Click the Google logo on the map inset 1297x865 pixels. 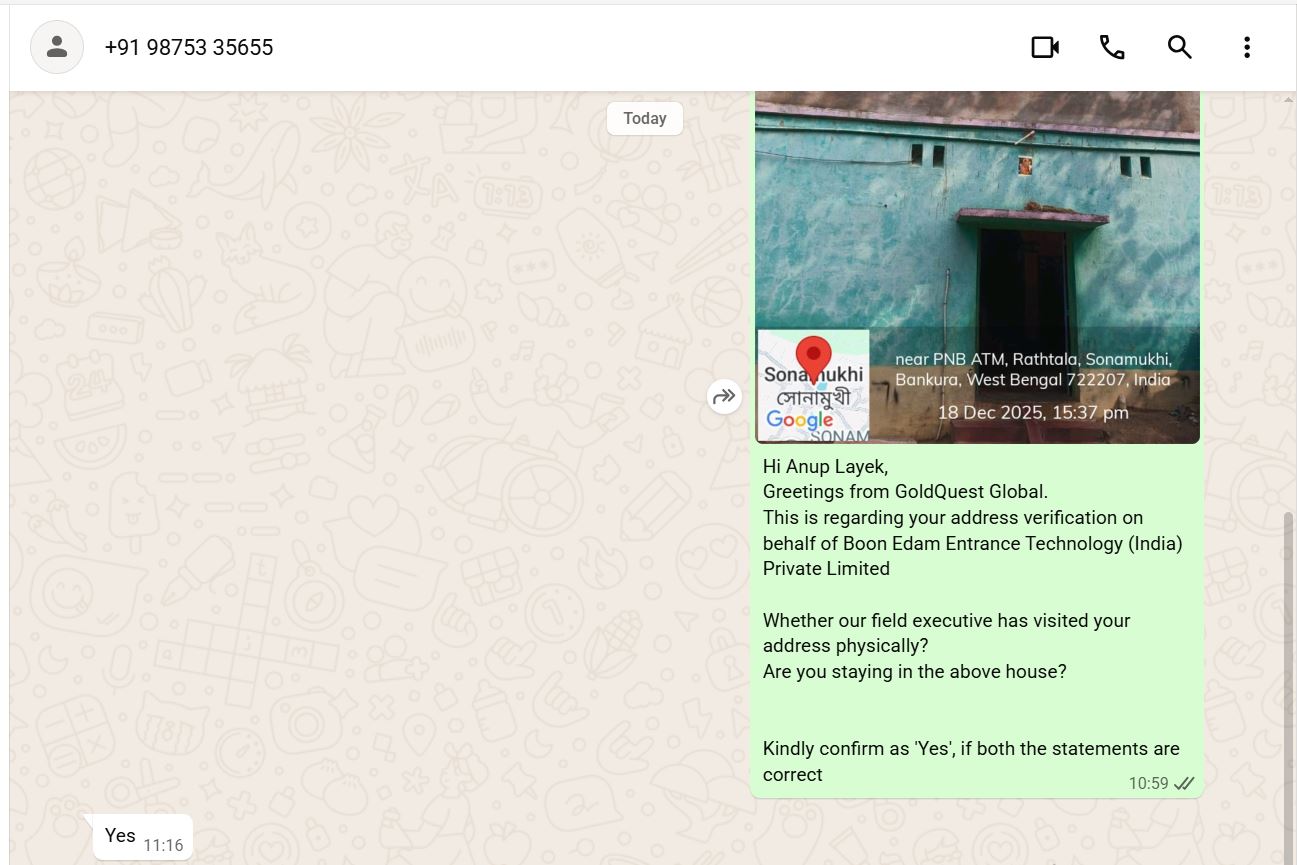799,420
